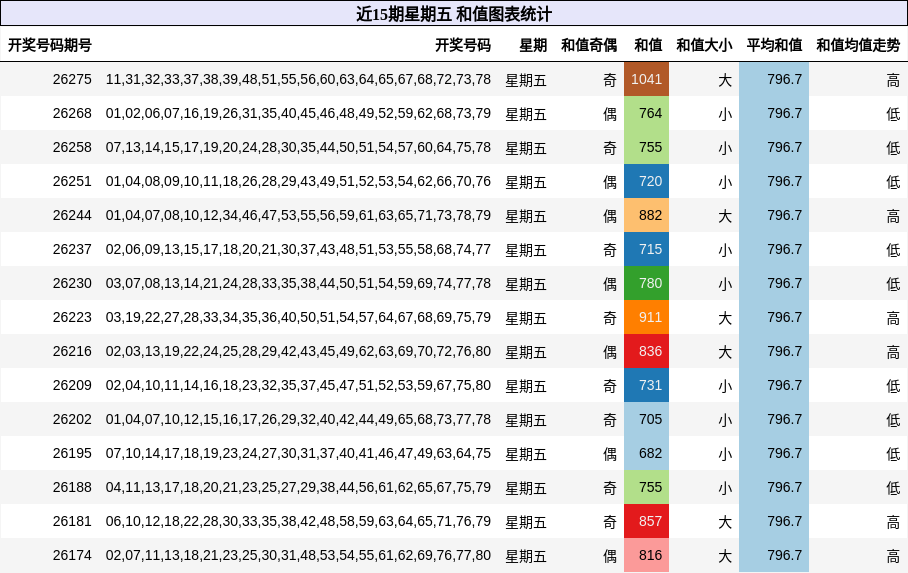Click issue number 26244
Viewport: 908px width, 573px height.
tap(72, 216)
